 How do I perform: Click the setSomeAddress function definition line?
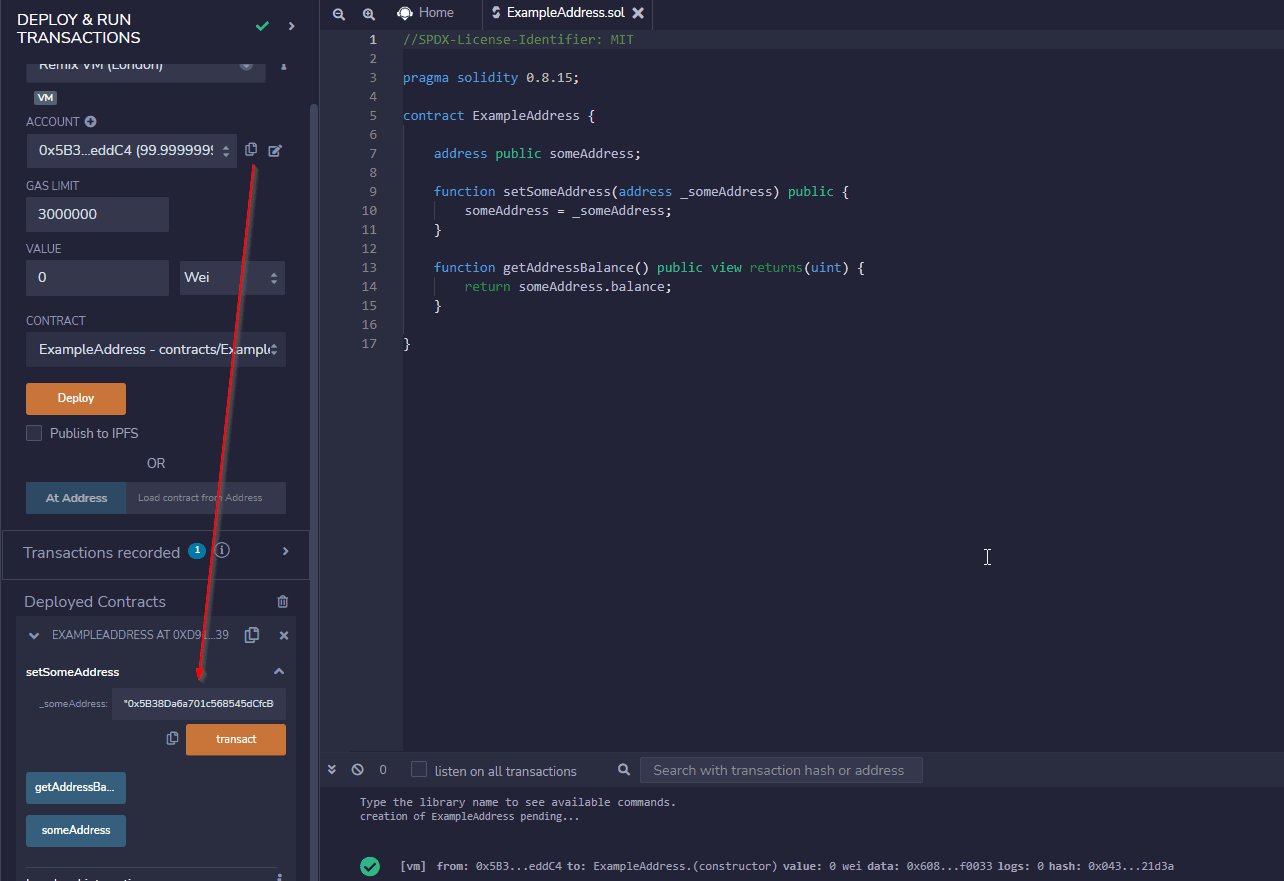(x=641, y=191)
